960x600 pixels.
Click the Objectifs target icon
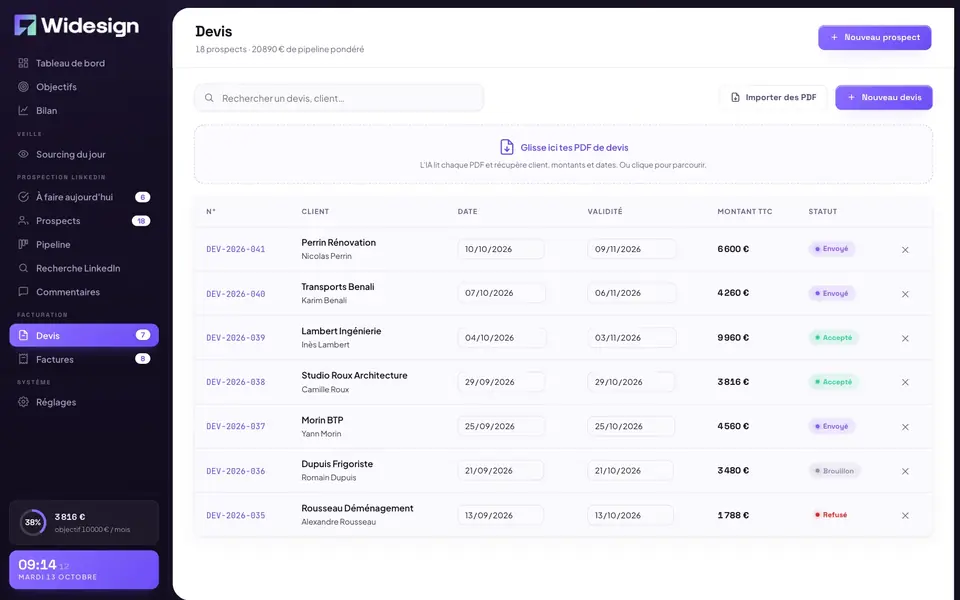coord(23,87)
